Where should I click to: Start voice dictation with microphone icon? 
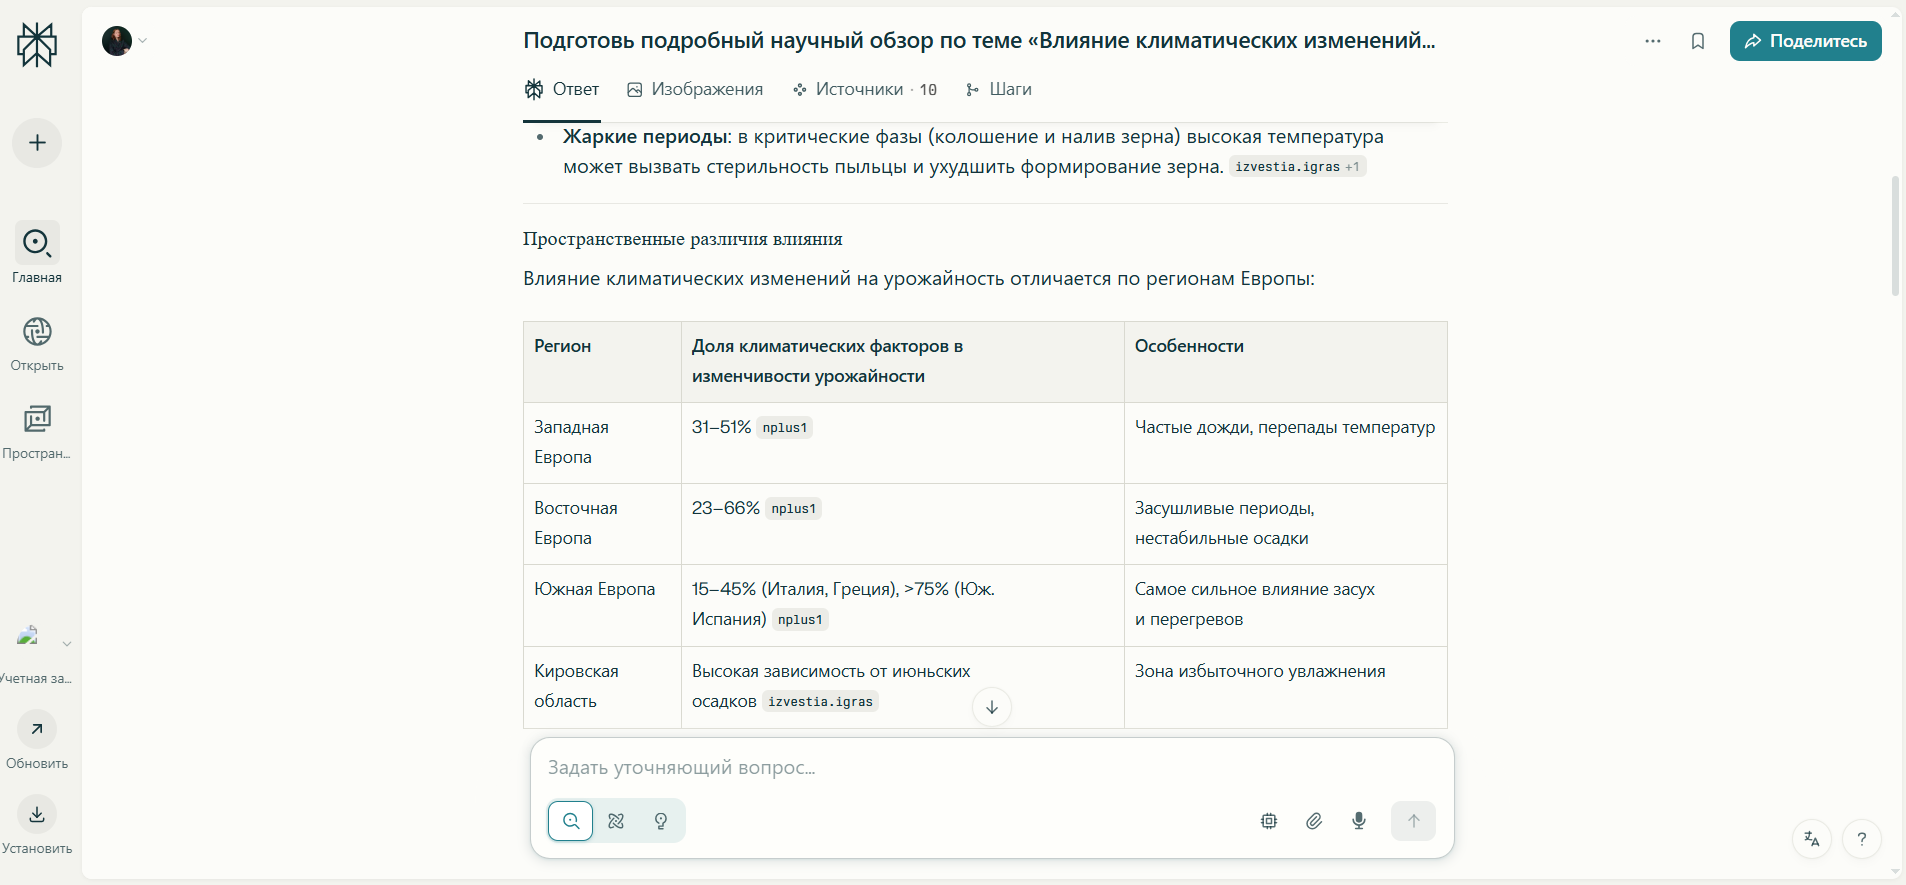click(1359, 821)
